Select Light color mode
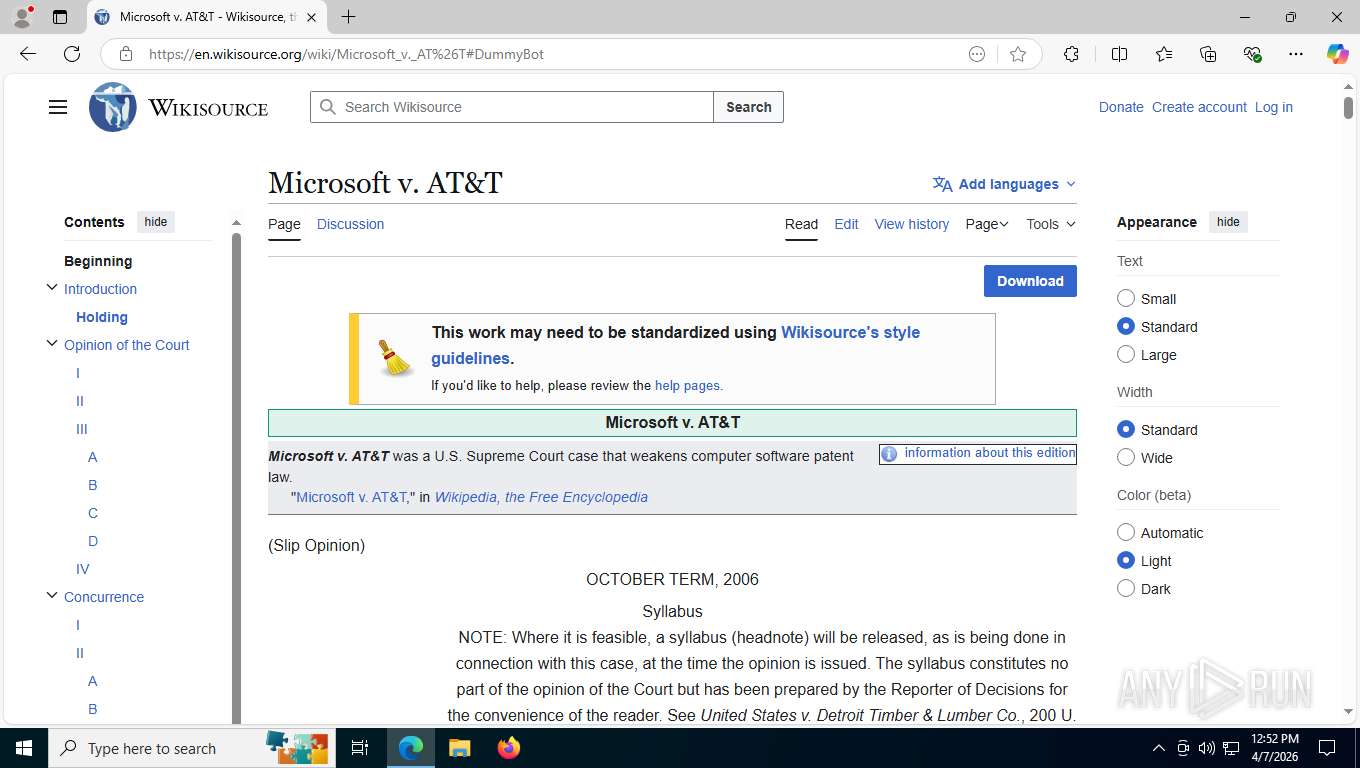The image size is (1360, 768). pos(1126,560)
